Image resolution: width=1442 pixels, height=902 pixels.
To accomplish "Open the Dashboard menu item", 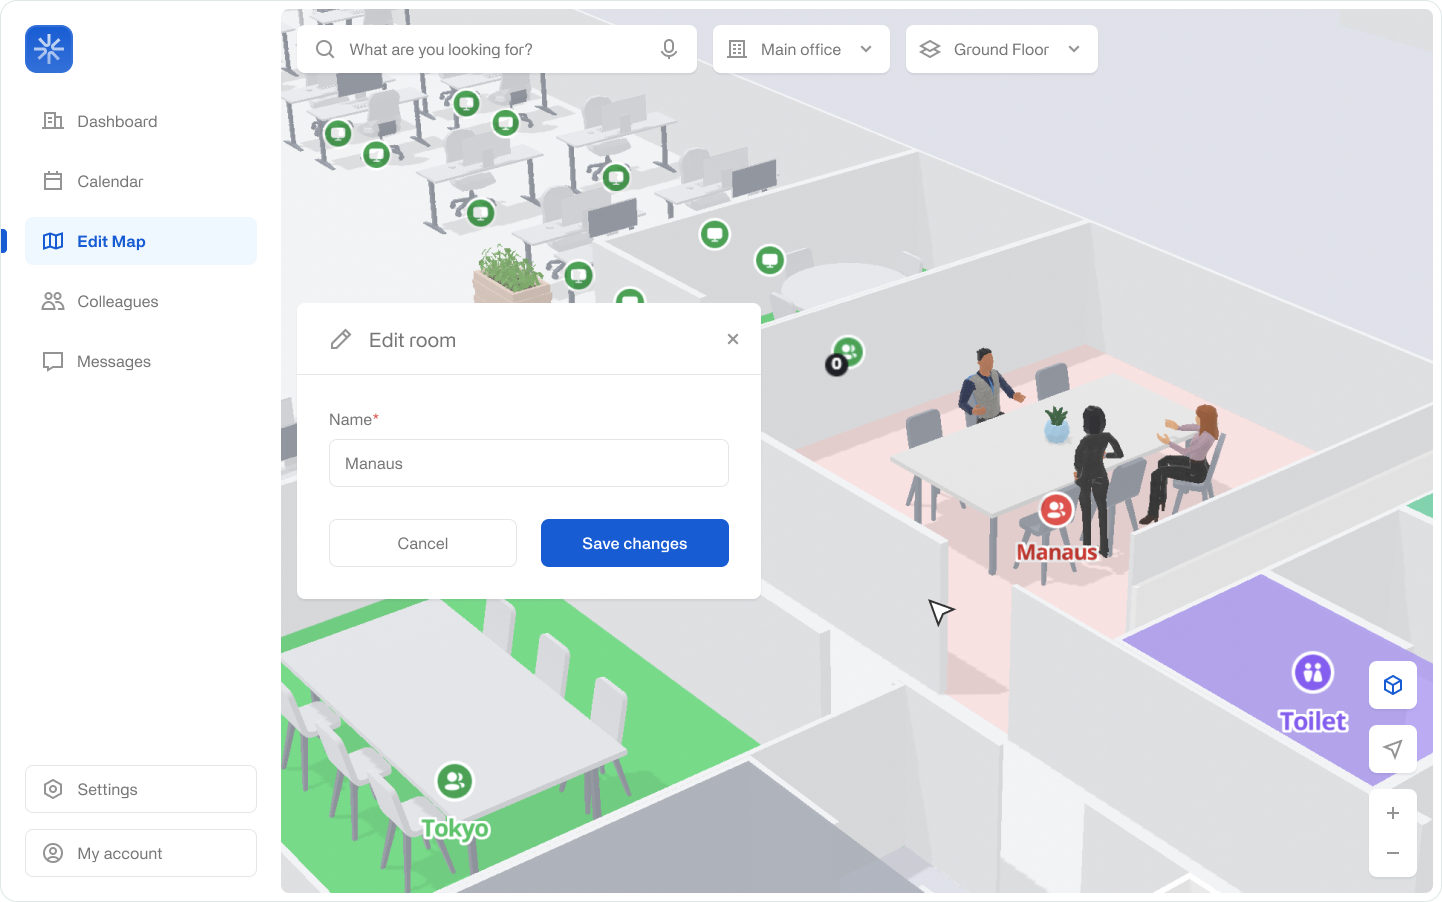I will pyautogui.click(x=117, y=121).
